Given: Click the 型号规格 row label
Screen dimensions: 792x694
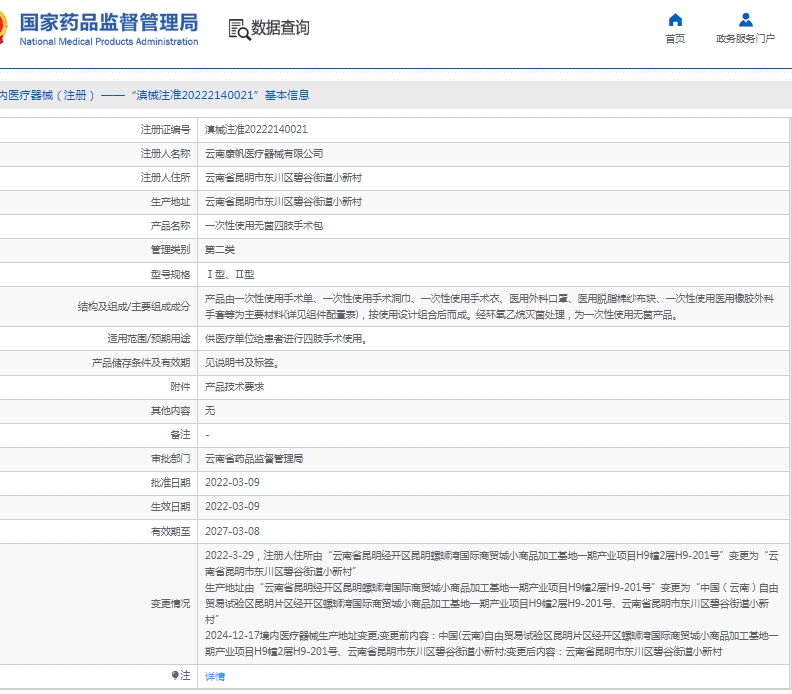Looking at the screenshot, I should [x=170, y=275].
